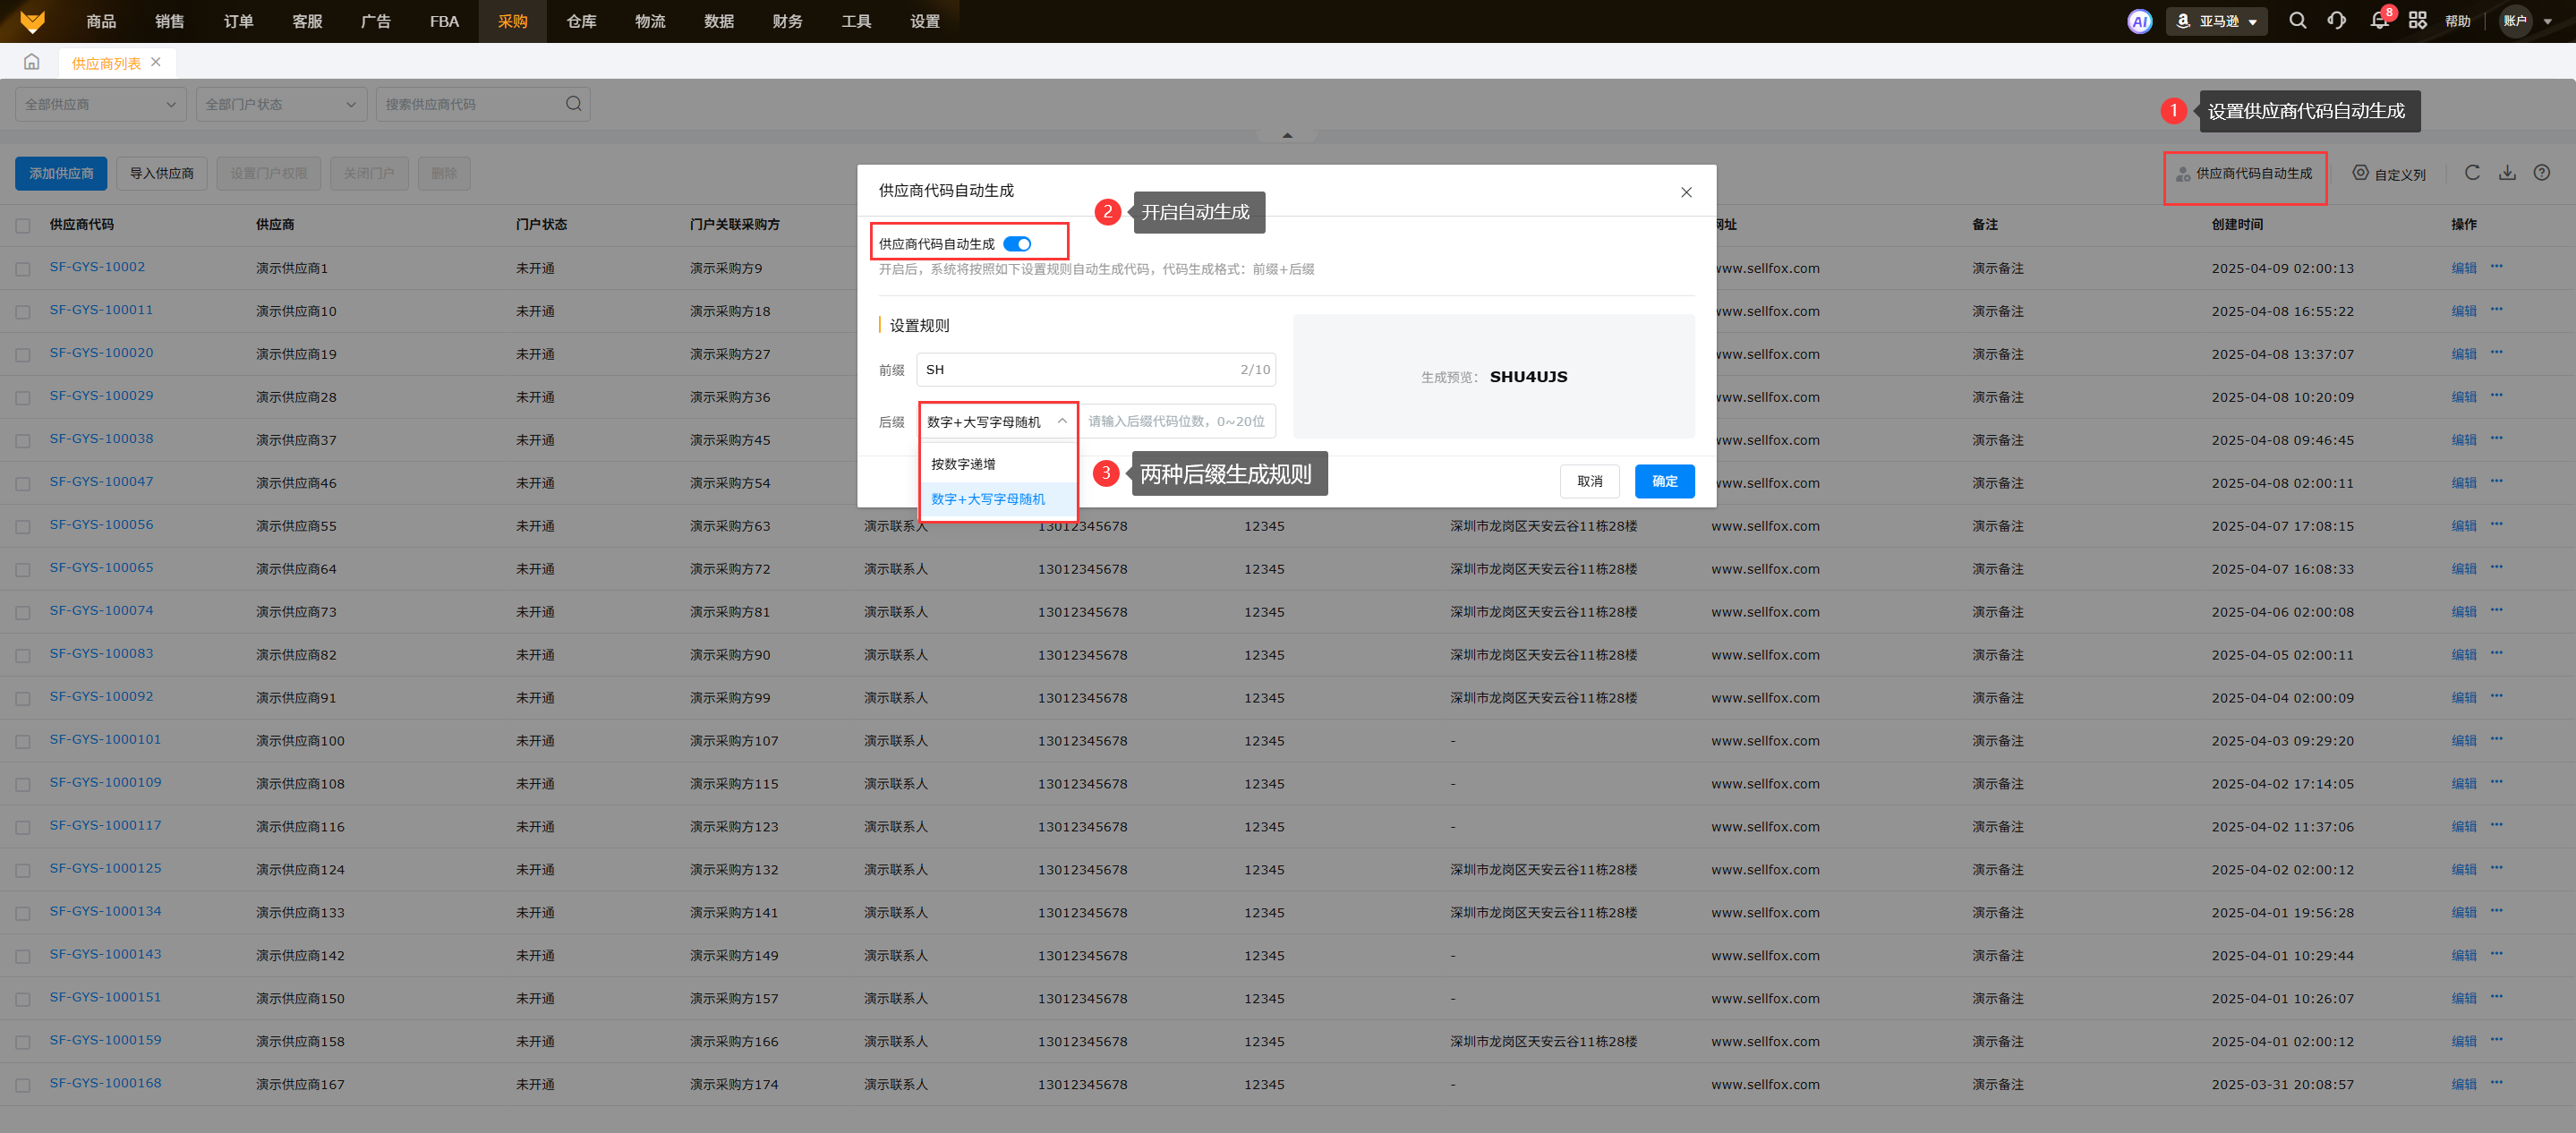Check the box for SF-GYS-10056 row
The image size is (2576, 1133).
[23, 526]
